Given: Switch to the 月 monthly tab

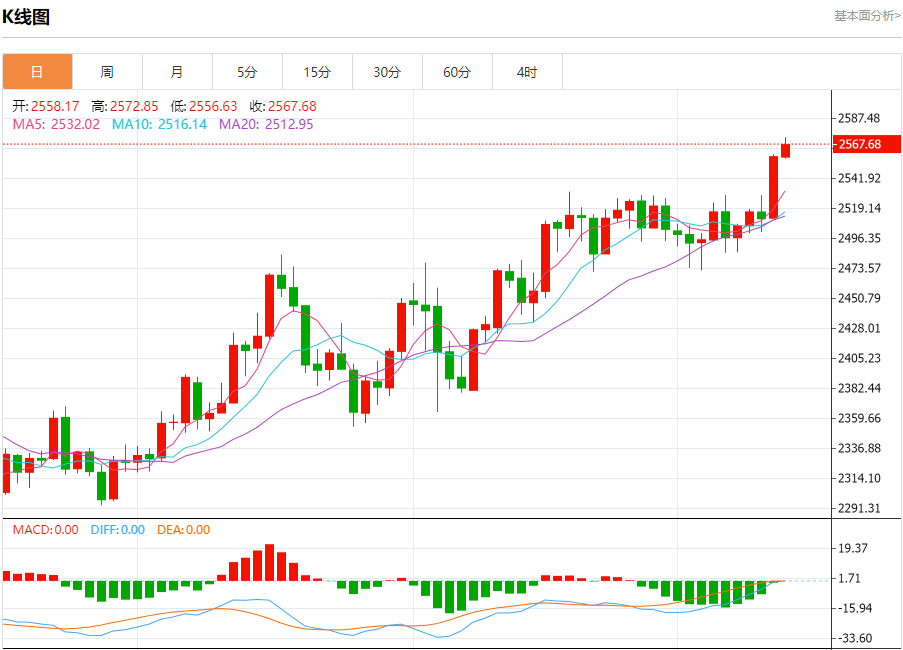Looking at the screenshot, I should tap(177, 72).
